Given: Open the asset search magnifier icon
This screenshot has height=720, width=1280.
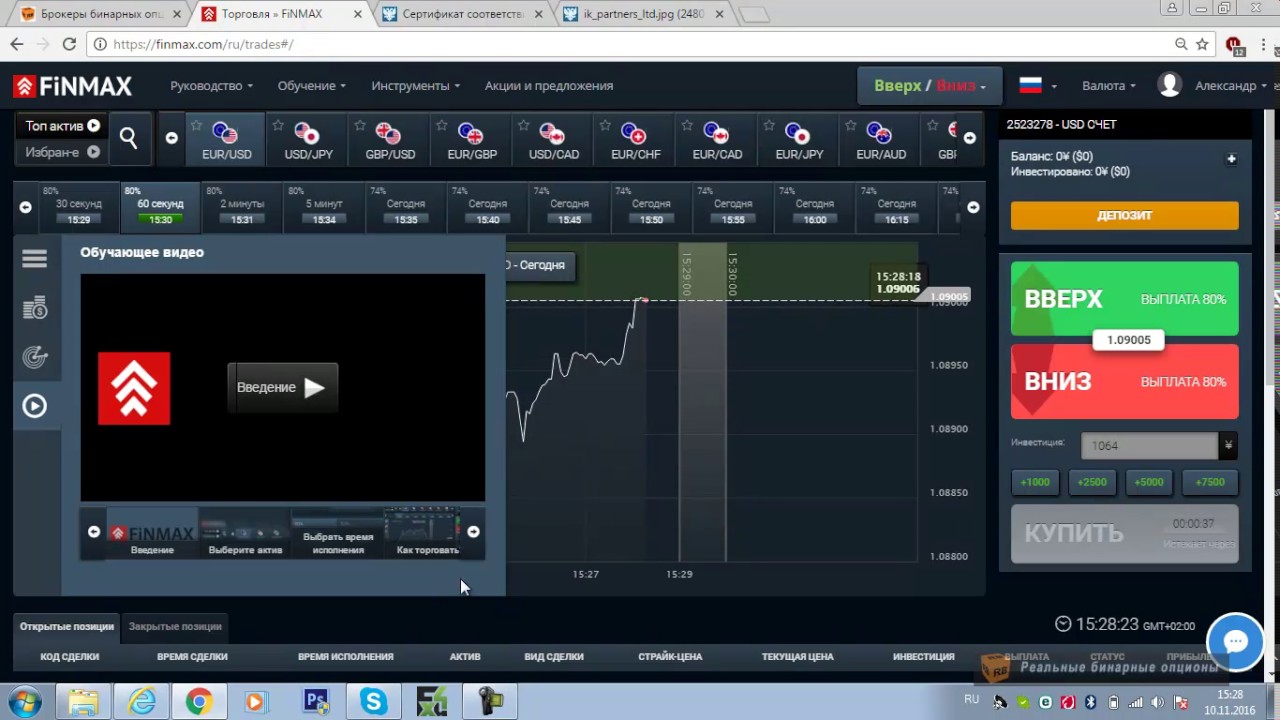Looking at the screenshot, I should point(128,138).
